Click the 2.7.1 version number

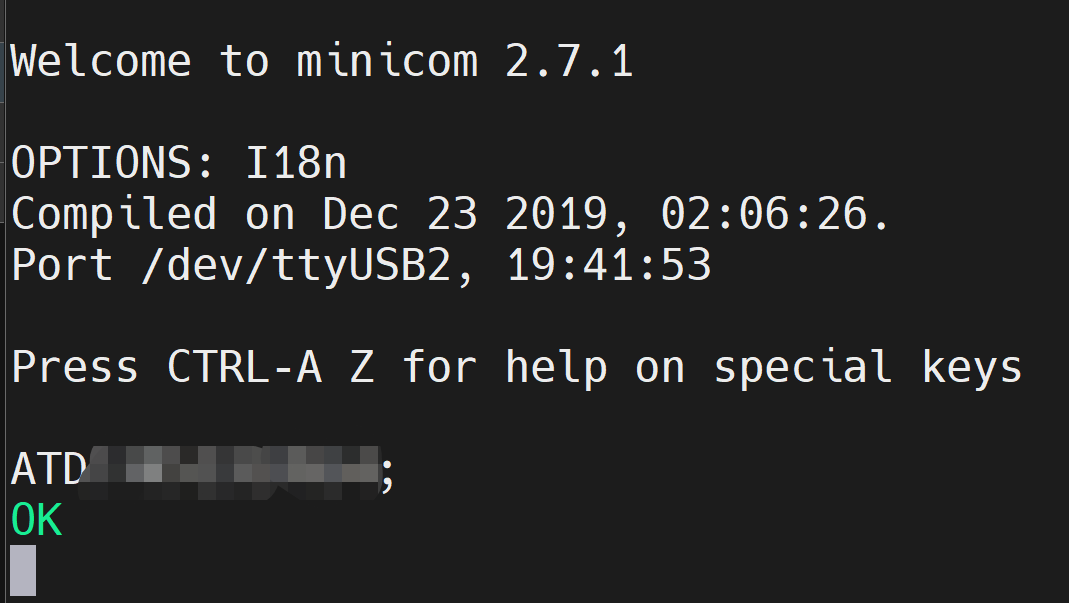coord(569,61)
